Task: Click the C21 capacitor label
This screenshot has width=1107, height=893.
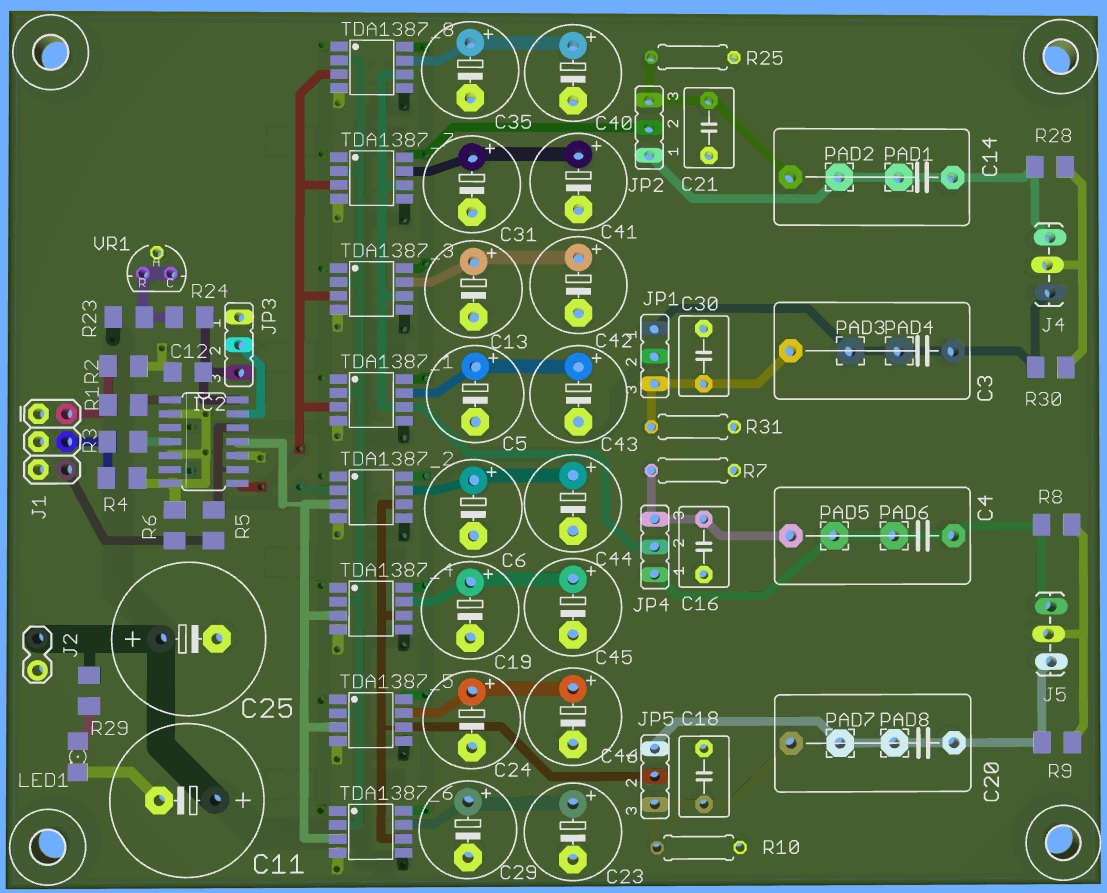Action: [x=699, y=185]
